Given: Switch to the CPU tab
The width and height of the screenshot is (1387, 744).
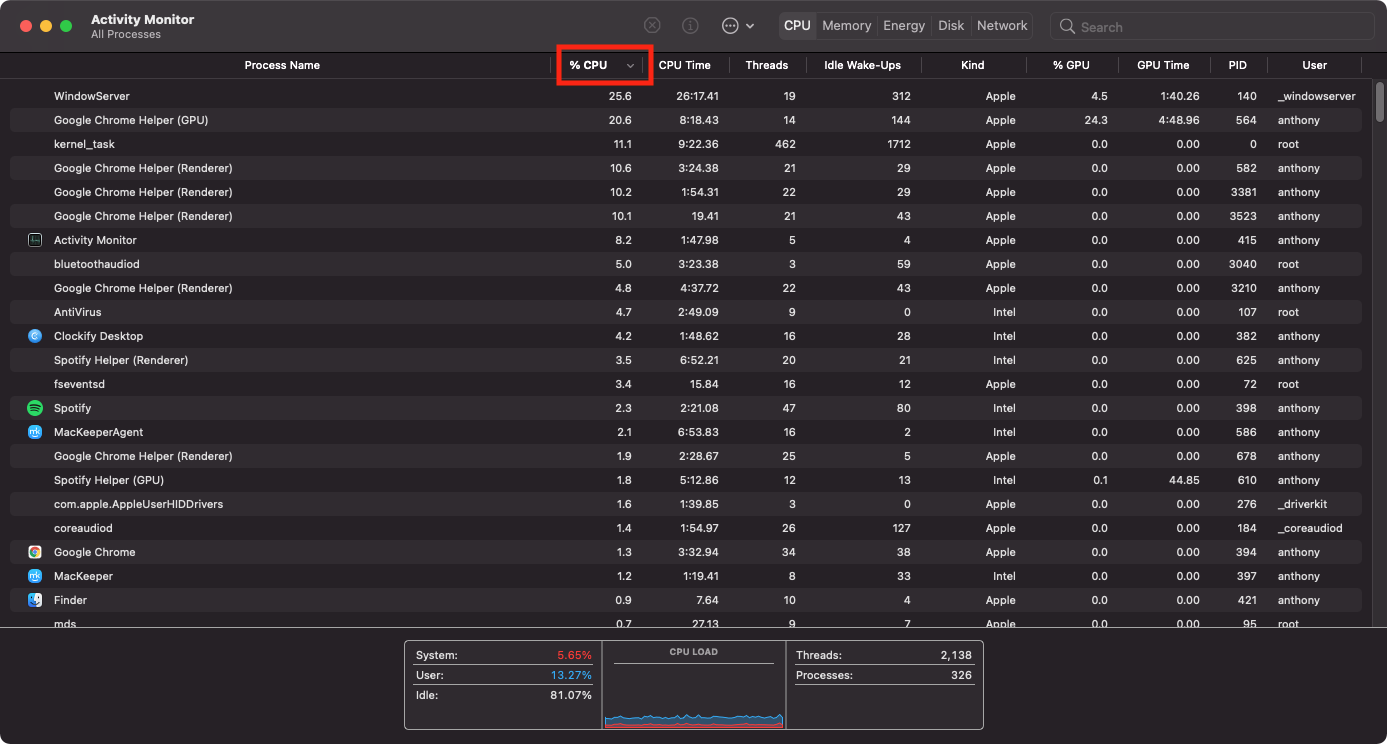Looking at the screenshot, I should click(x=797, y=26).
